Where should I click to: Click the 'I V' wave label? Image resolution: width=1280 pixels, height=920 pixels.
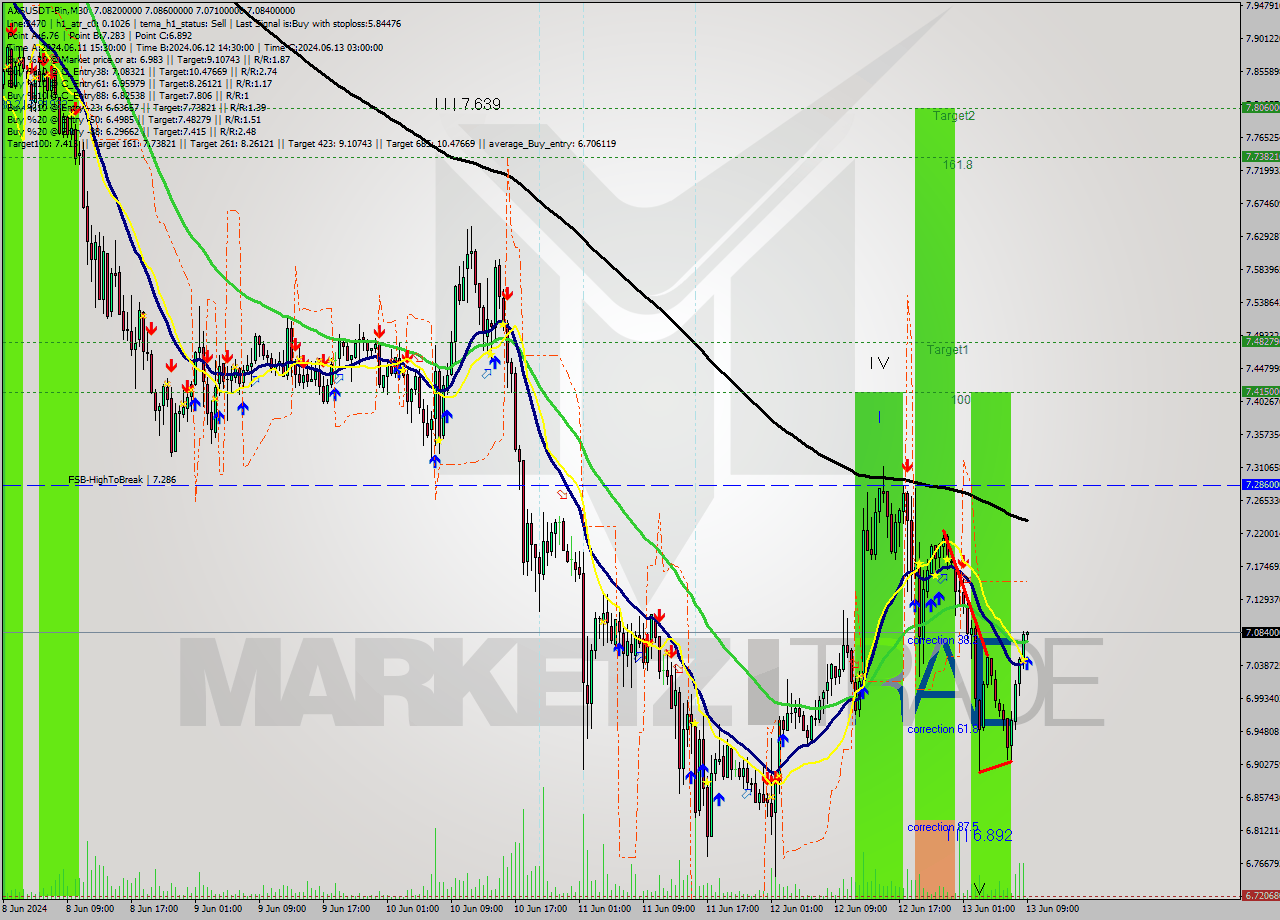[879, 364]
